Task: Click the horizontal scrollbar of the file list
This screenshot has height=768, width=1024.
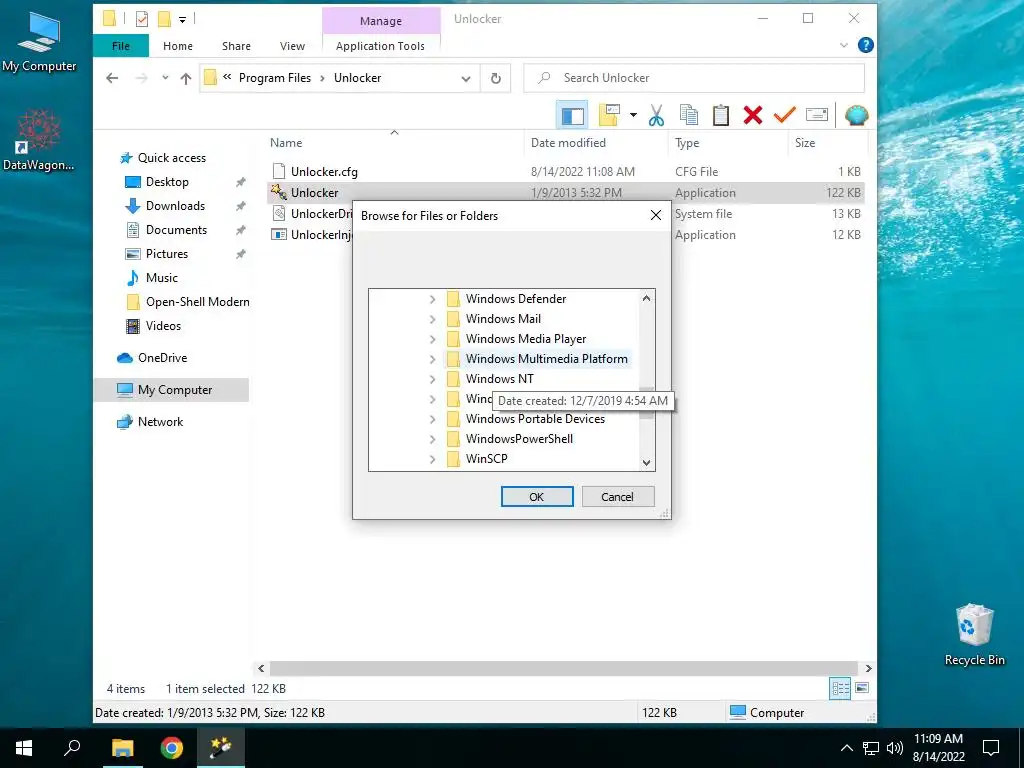Action: [x=564, y=668]
